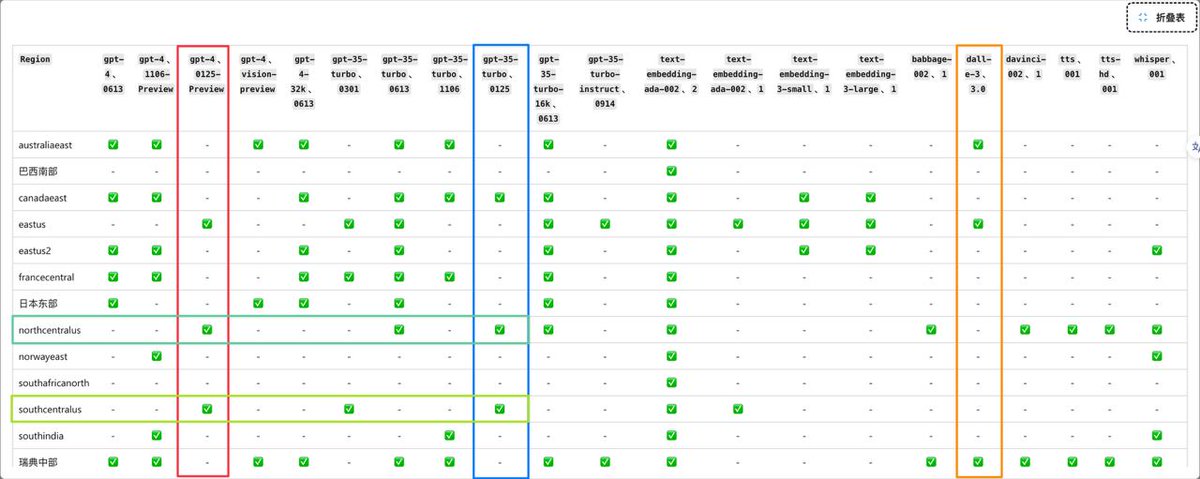
Task: Click the eastus region row label
Action: (x=33, y=224)
